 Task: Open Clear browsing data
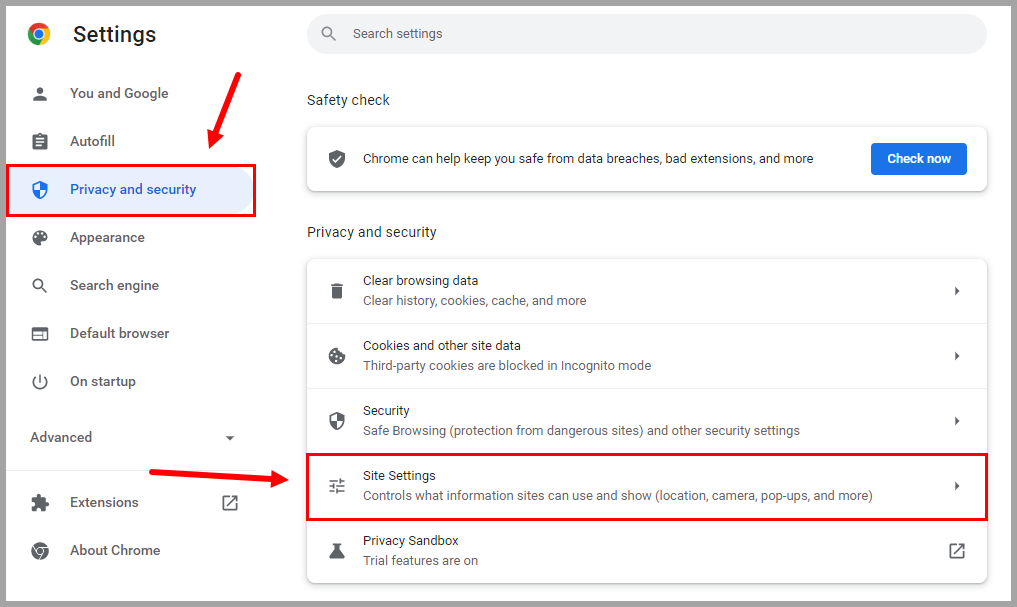(x=647, y=291)
